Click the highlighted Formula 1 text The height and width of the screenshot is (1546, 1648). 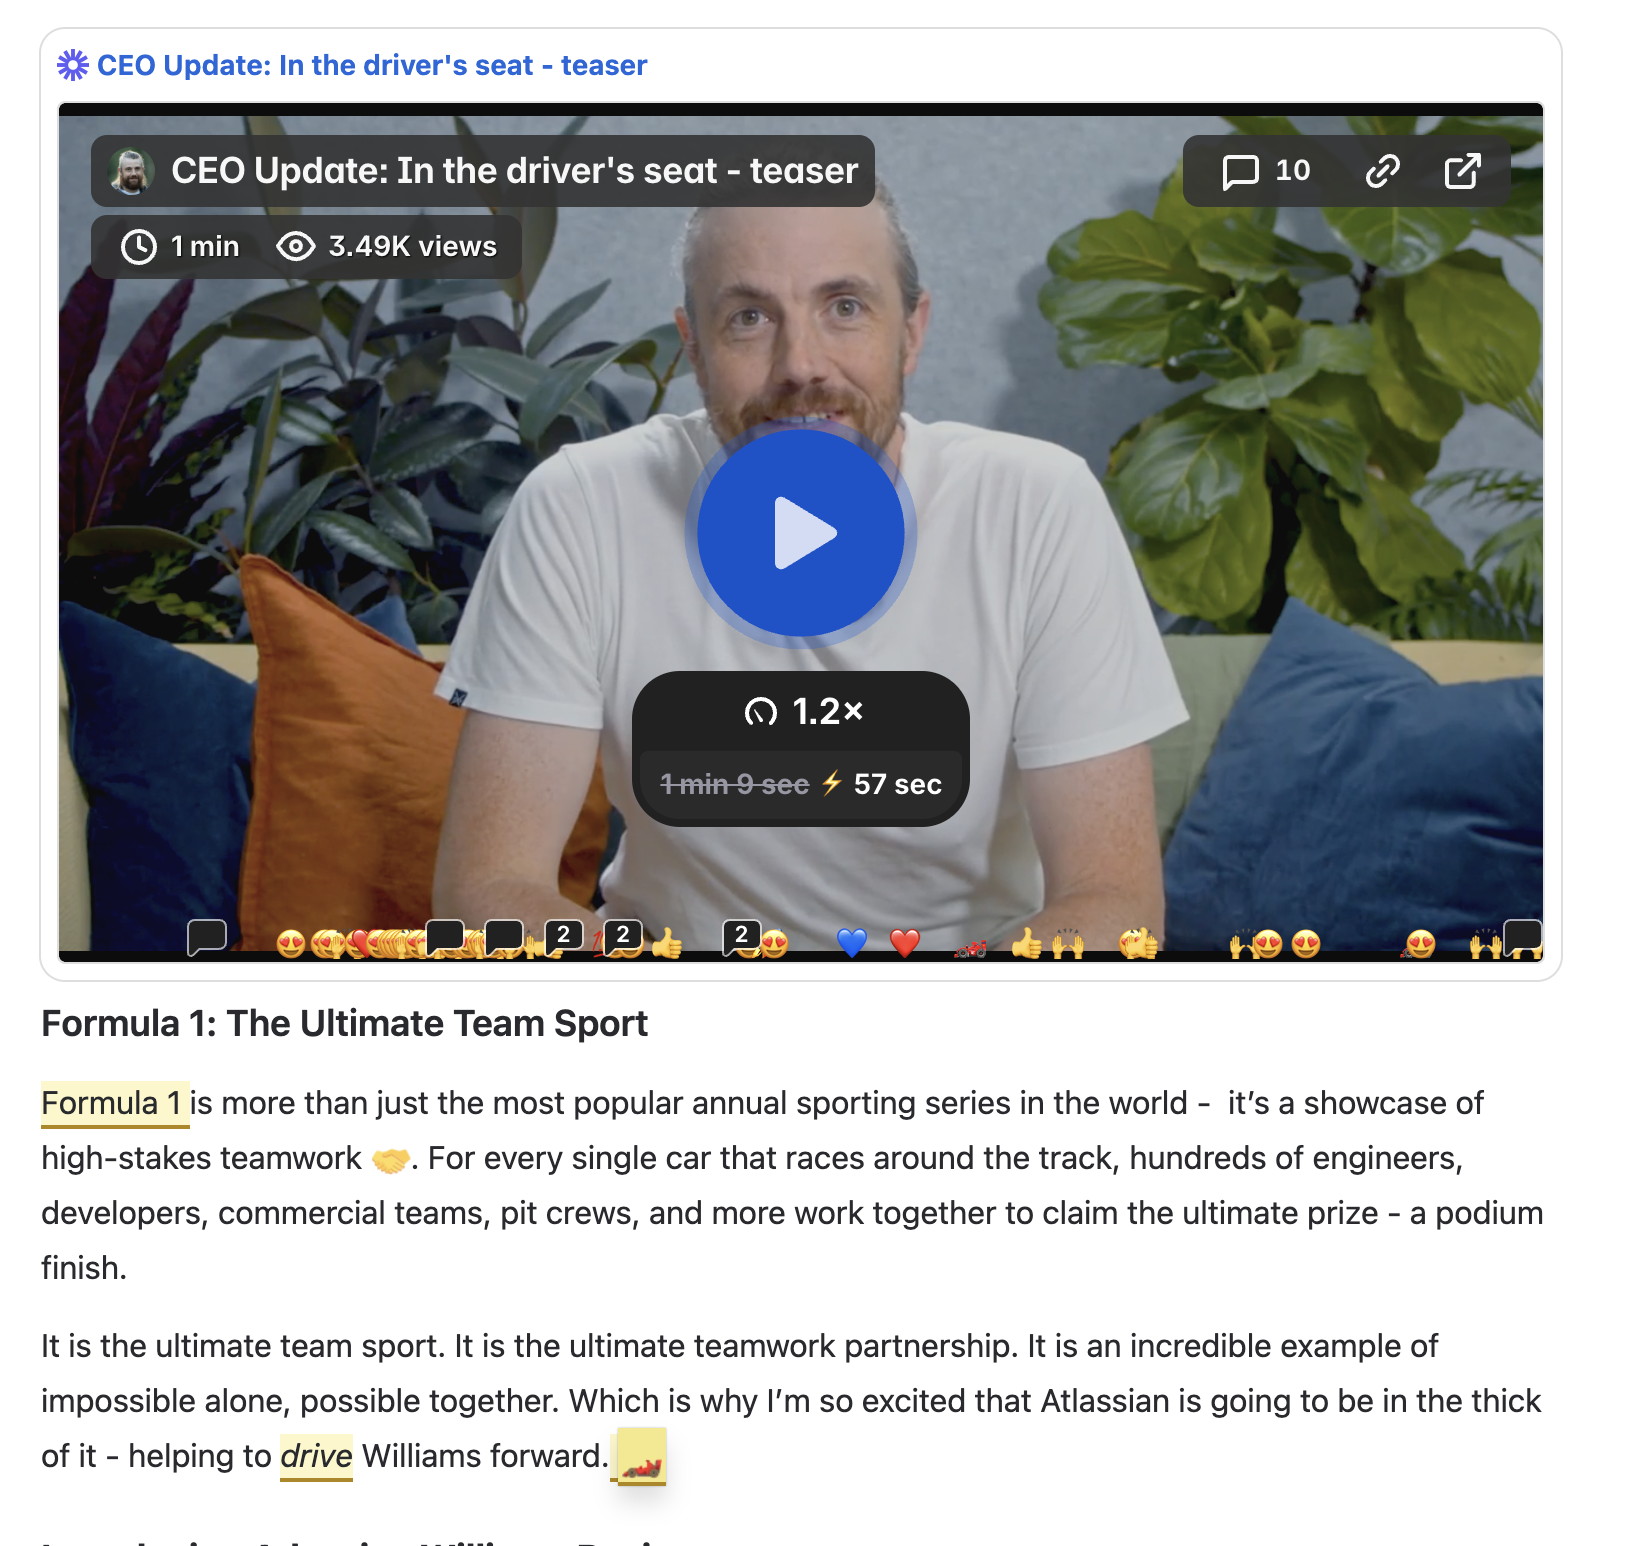pos(114,1104)
